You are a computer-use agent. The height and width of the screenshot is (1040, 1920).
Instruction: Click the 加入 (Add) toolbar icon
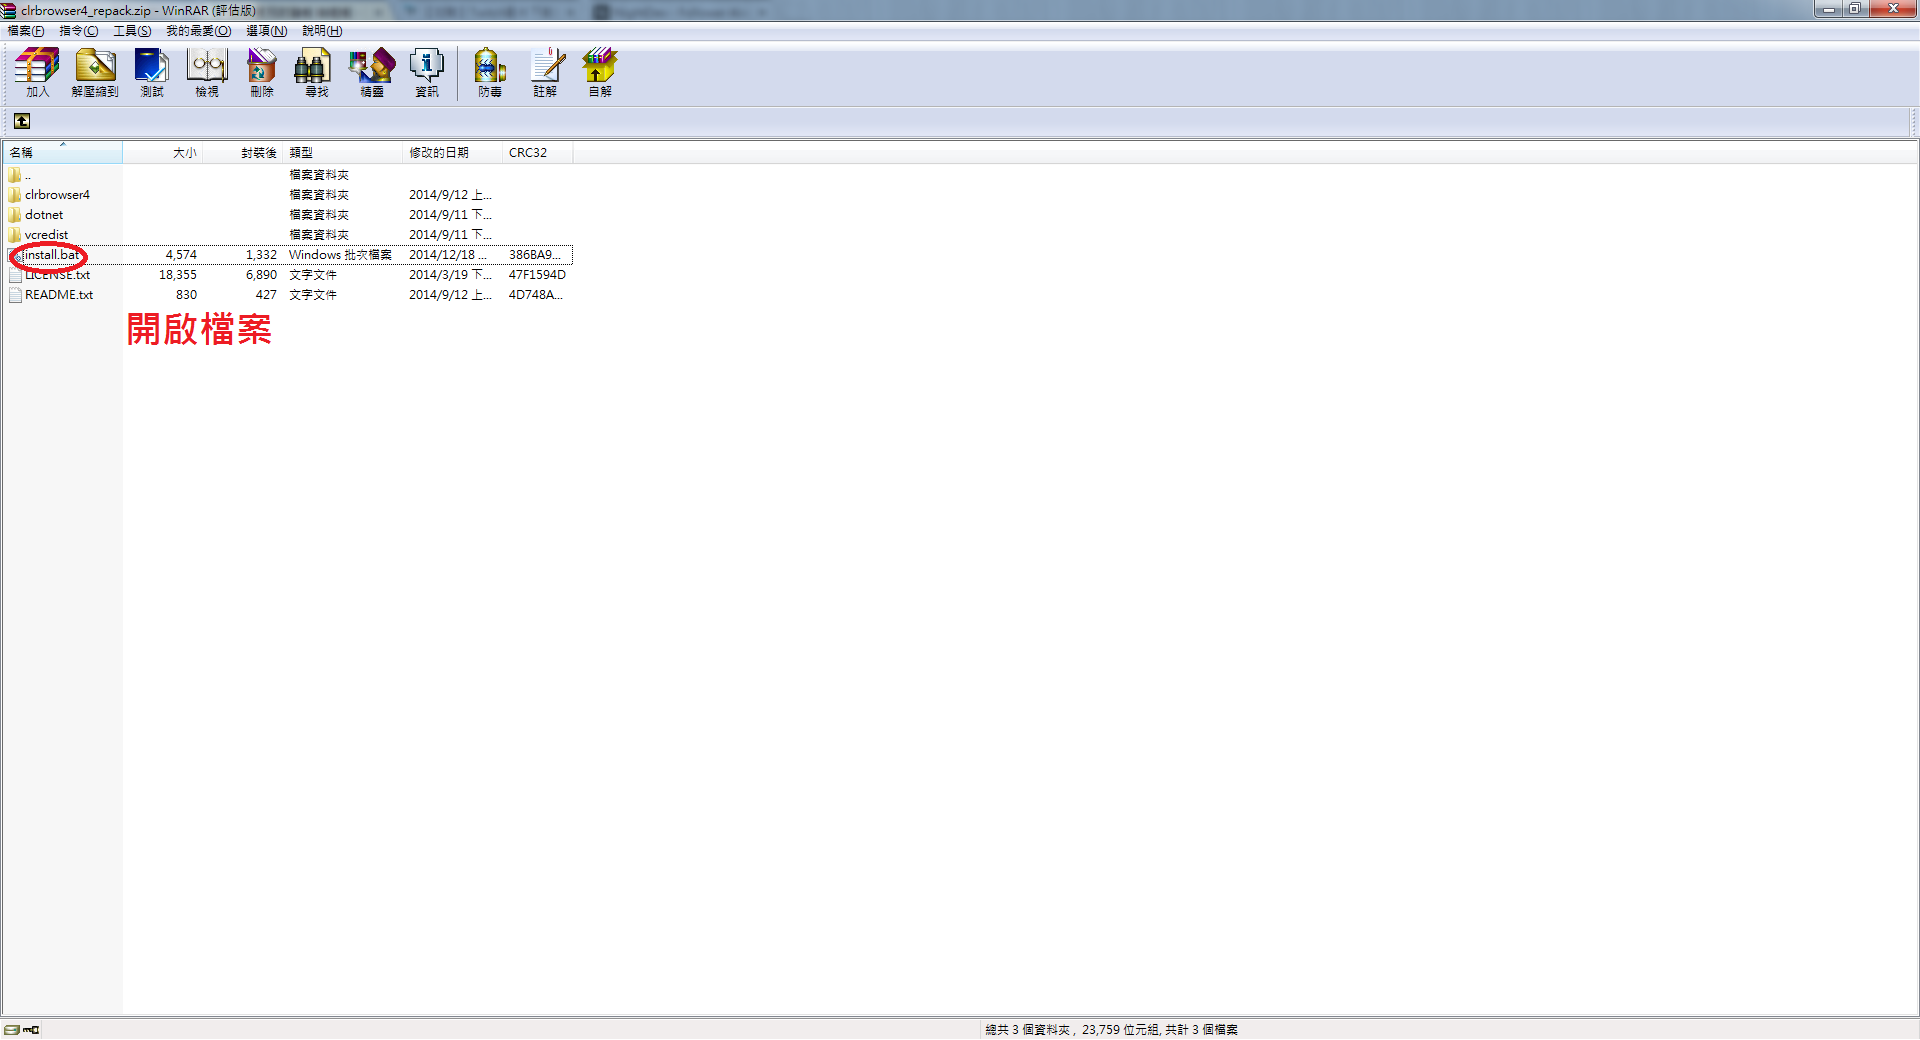(37, 73)
